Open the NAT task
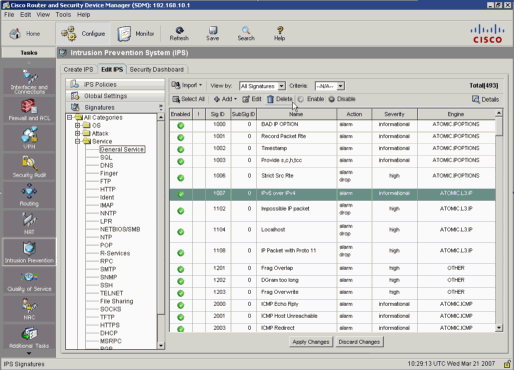 [x=29, y=223]
